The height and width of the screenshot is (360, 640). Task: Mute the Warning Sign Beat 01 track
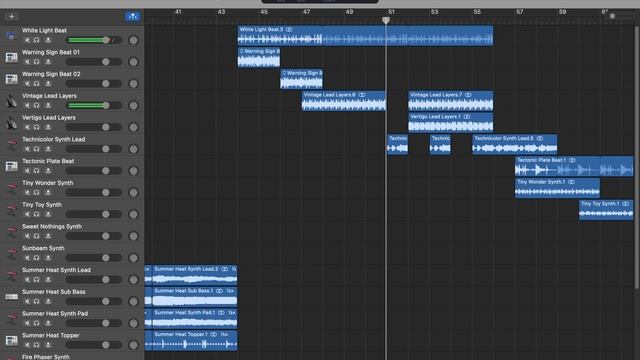coord(27,62)
